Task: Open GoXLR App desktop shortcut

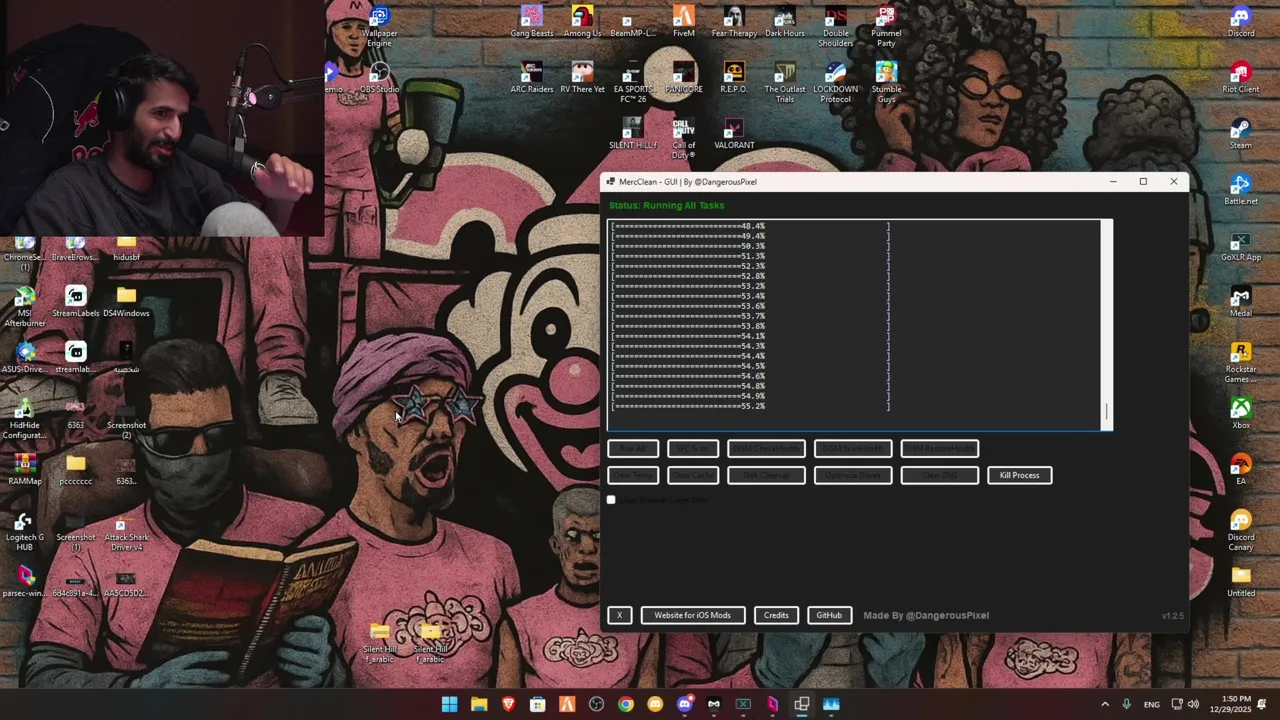Action: (x=1241, y=246)
